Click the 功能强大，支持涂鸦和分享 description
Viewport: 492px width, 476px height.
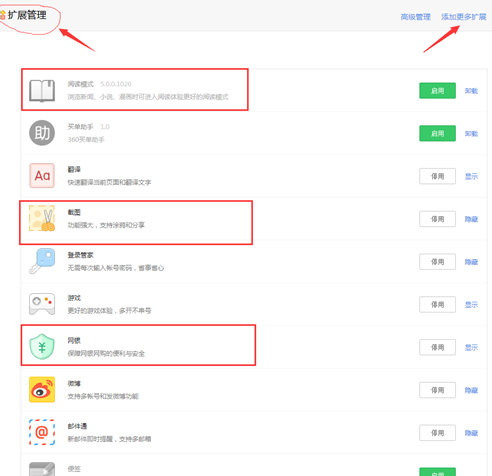(106, 225)
